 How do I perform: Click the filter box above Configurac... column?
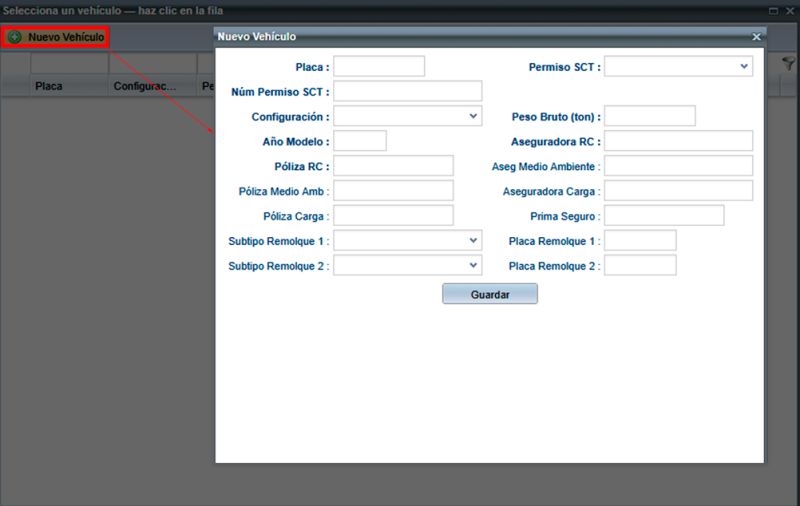coord(153,64)
